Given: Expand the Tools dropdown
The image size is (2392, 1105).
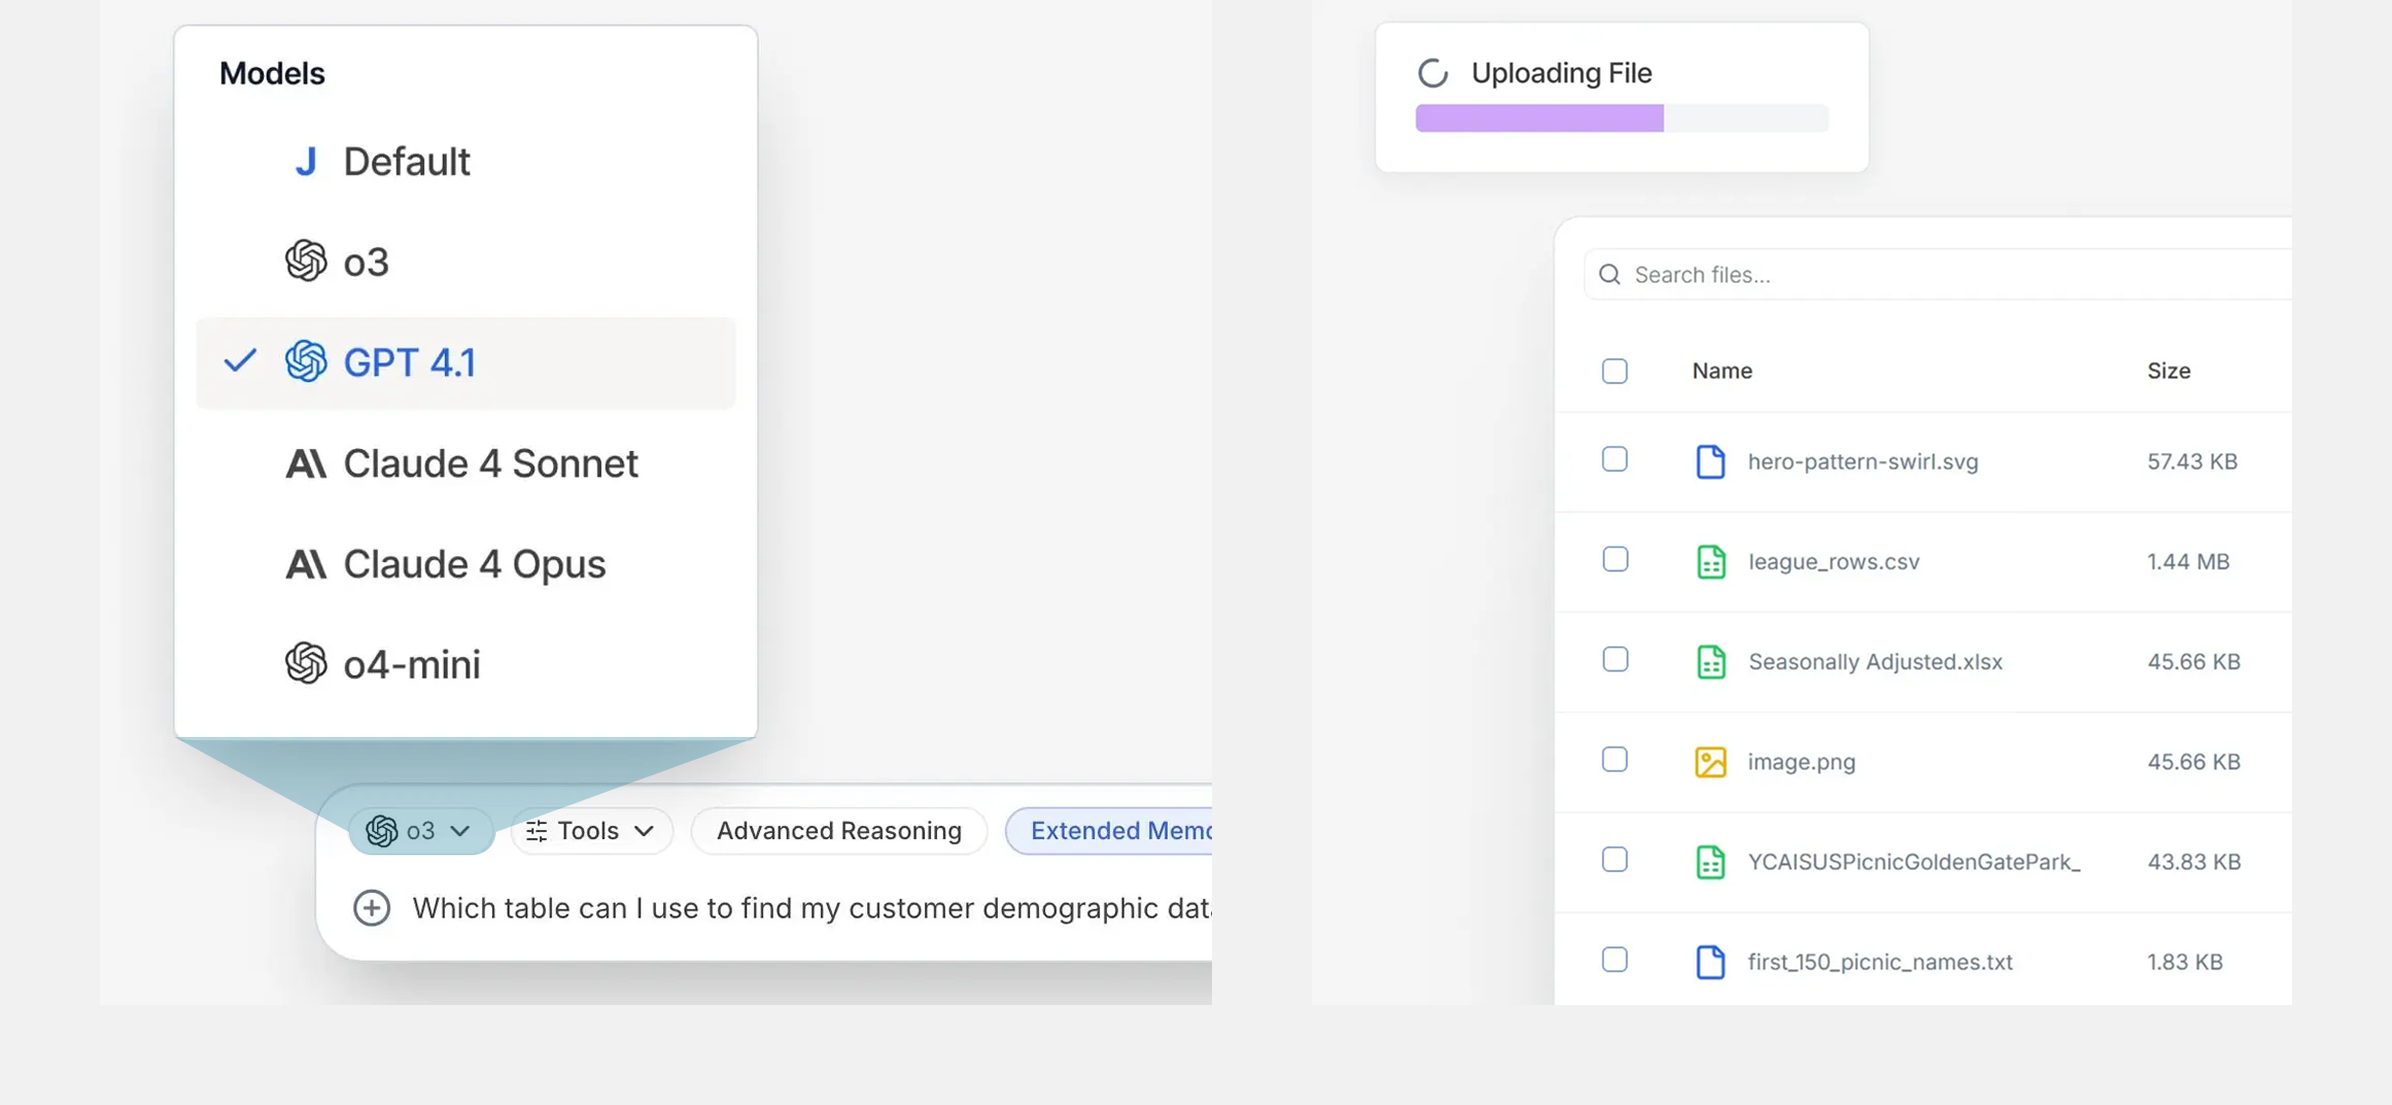Looking at the screenshot, I should (591, 831).
